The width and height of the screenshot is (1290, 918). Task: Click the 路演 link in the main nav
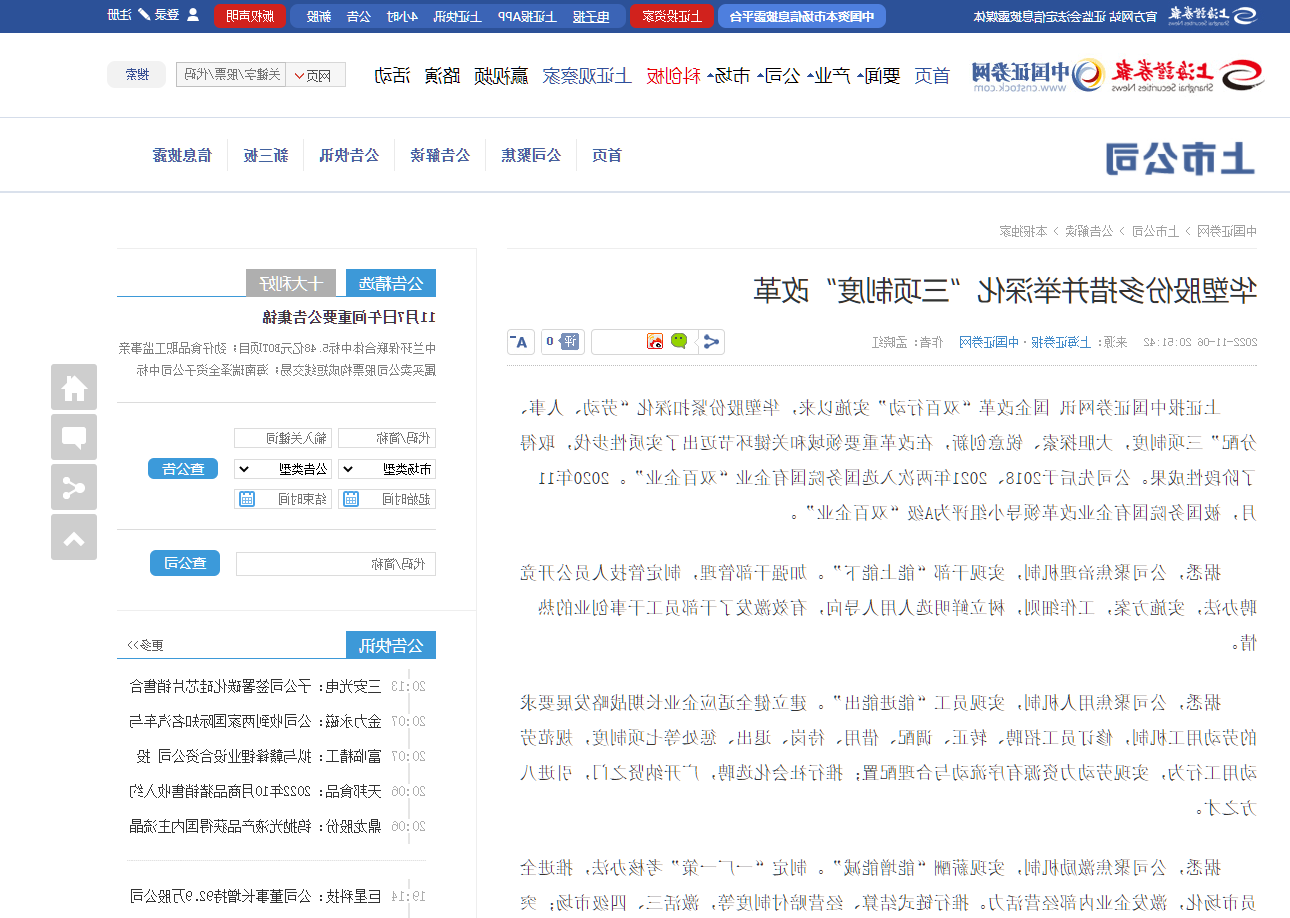coord(443,75)
